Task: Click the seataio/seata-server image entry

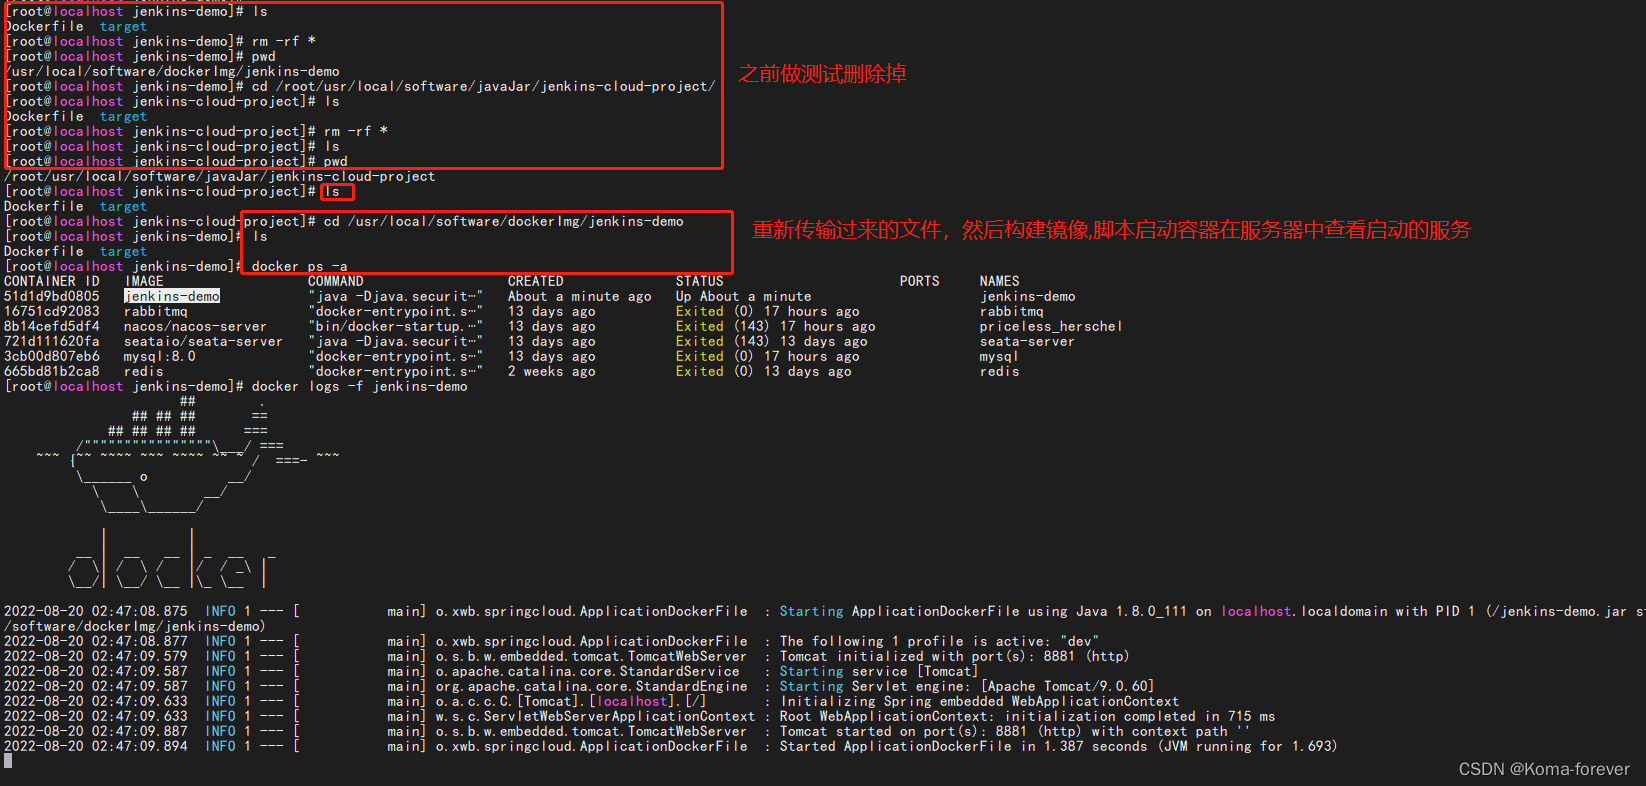Action: (203, 341)
